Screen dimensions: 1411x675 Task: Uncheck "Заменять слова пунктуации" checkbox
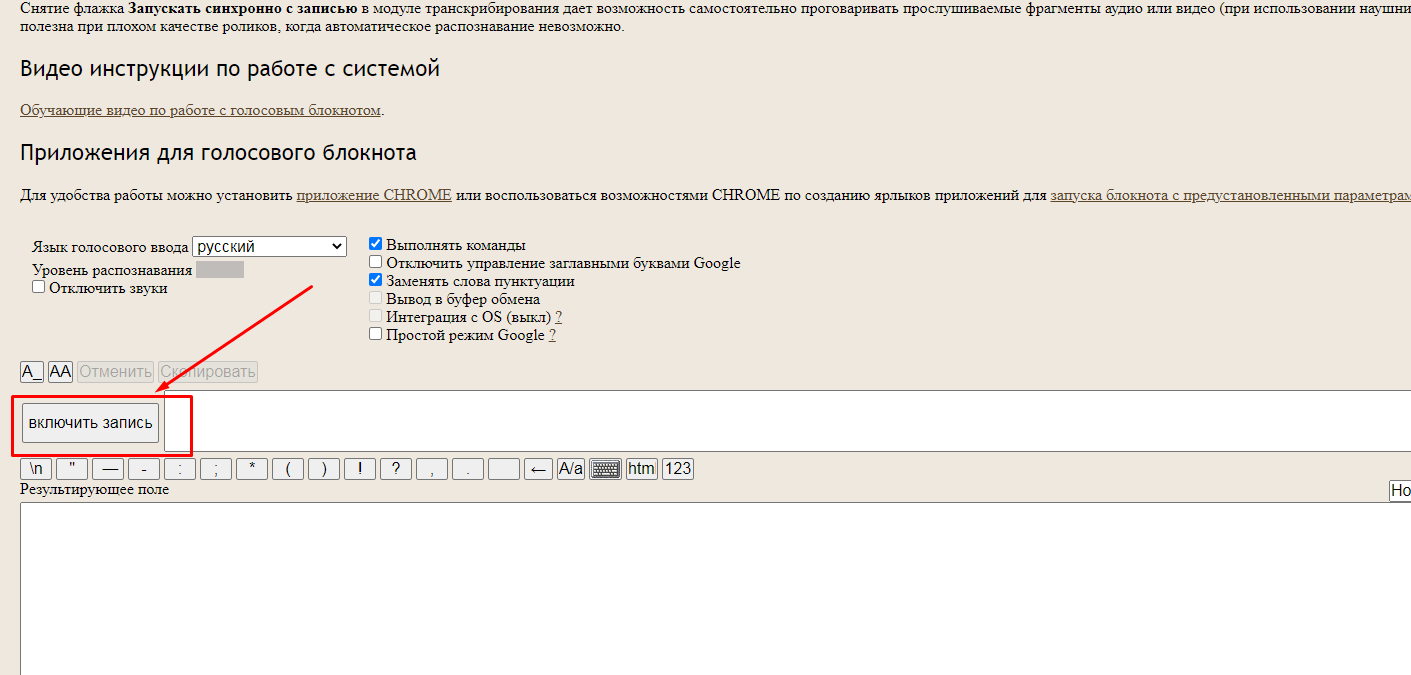coord(376,280)
